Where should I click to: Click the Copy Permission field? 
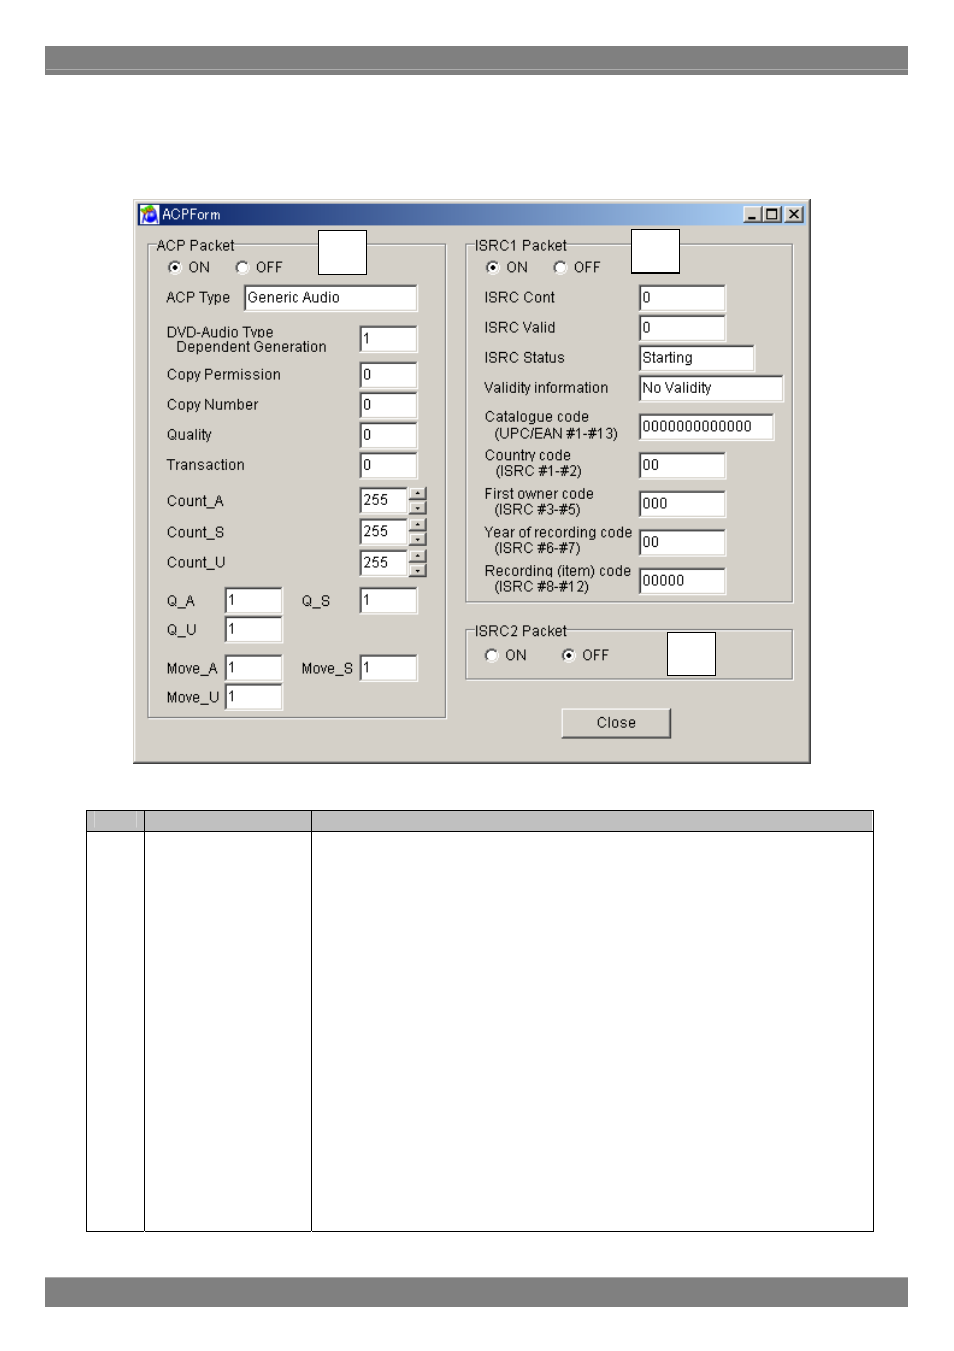(x=389, y=375)
